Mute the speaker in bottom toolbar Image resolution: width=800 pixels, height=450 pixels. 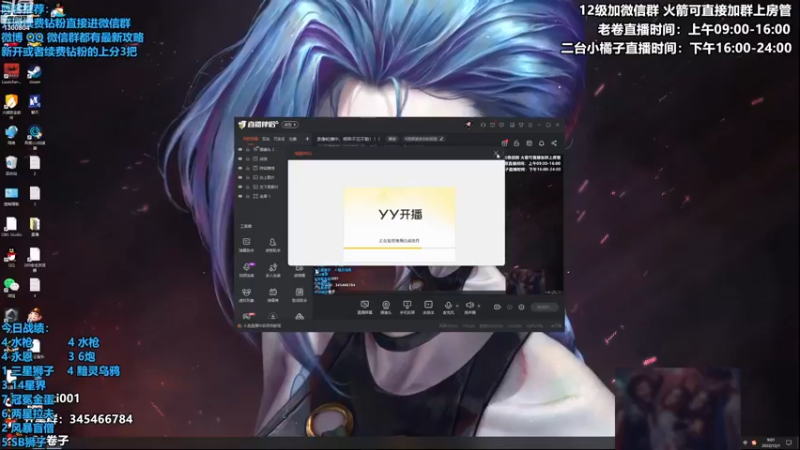pos(469,306)
